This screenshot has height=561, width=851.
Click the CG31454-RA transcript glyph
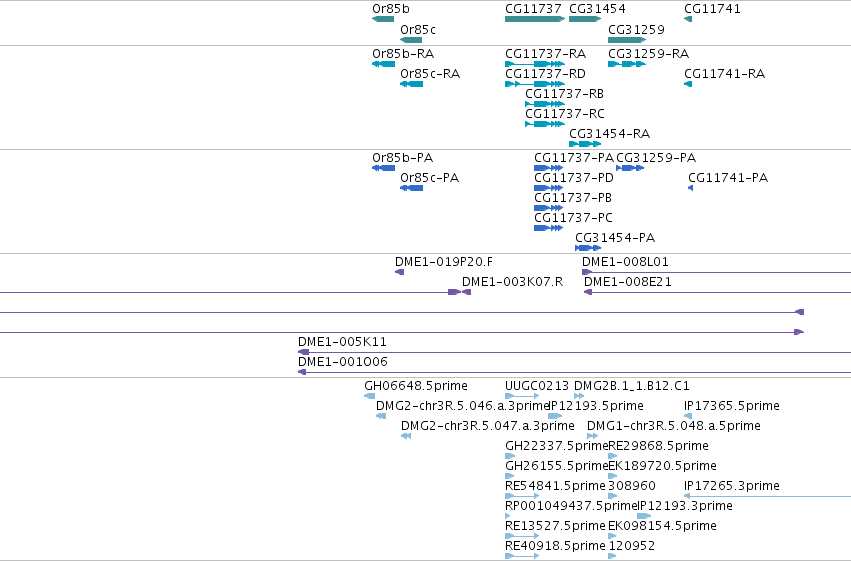coord(585,144)
